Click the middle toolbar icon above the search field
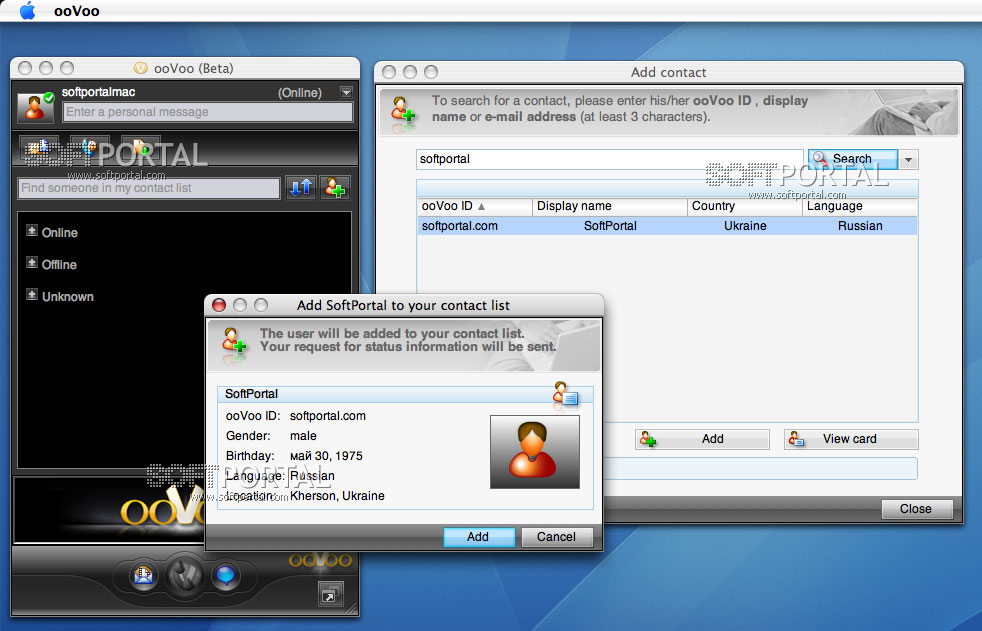982x631 pixels. [x=90, y=148]
